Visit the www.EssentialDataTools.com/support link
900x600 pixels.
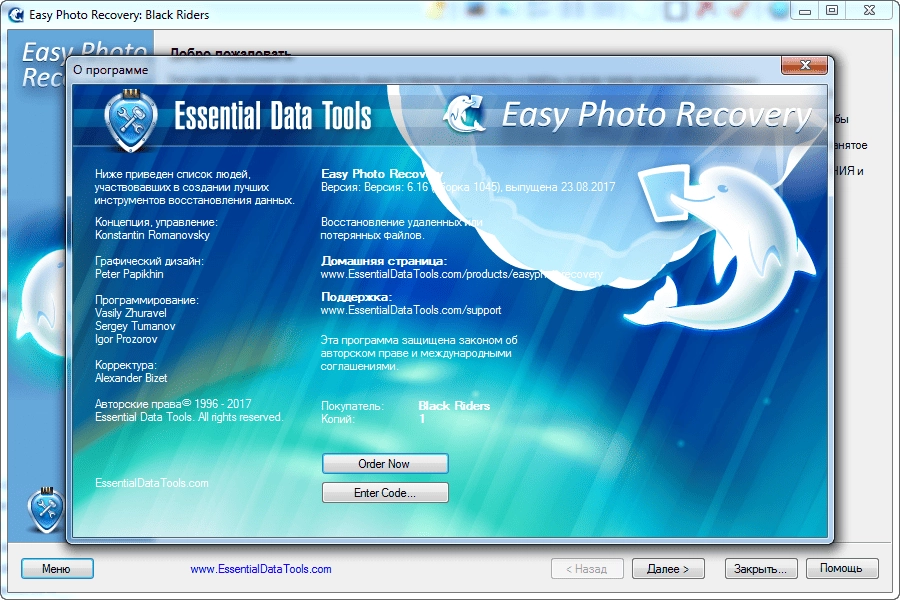point(411,310)
